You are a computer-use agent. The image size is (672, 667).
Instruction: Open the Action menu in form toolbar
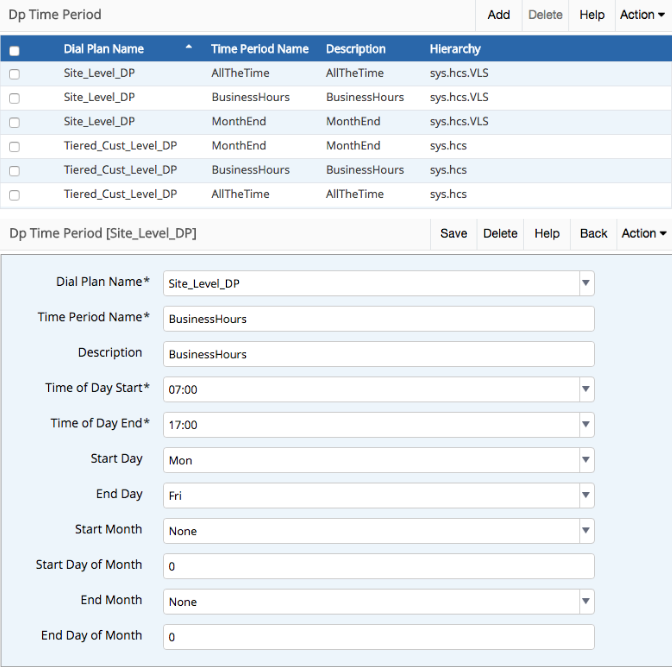[644, 233]
